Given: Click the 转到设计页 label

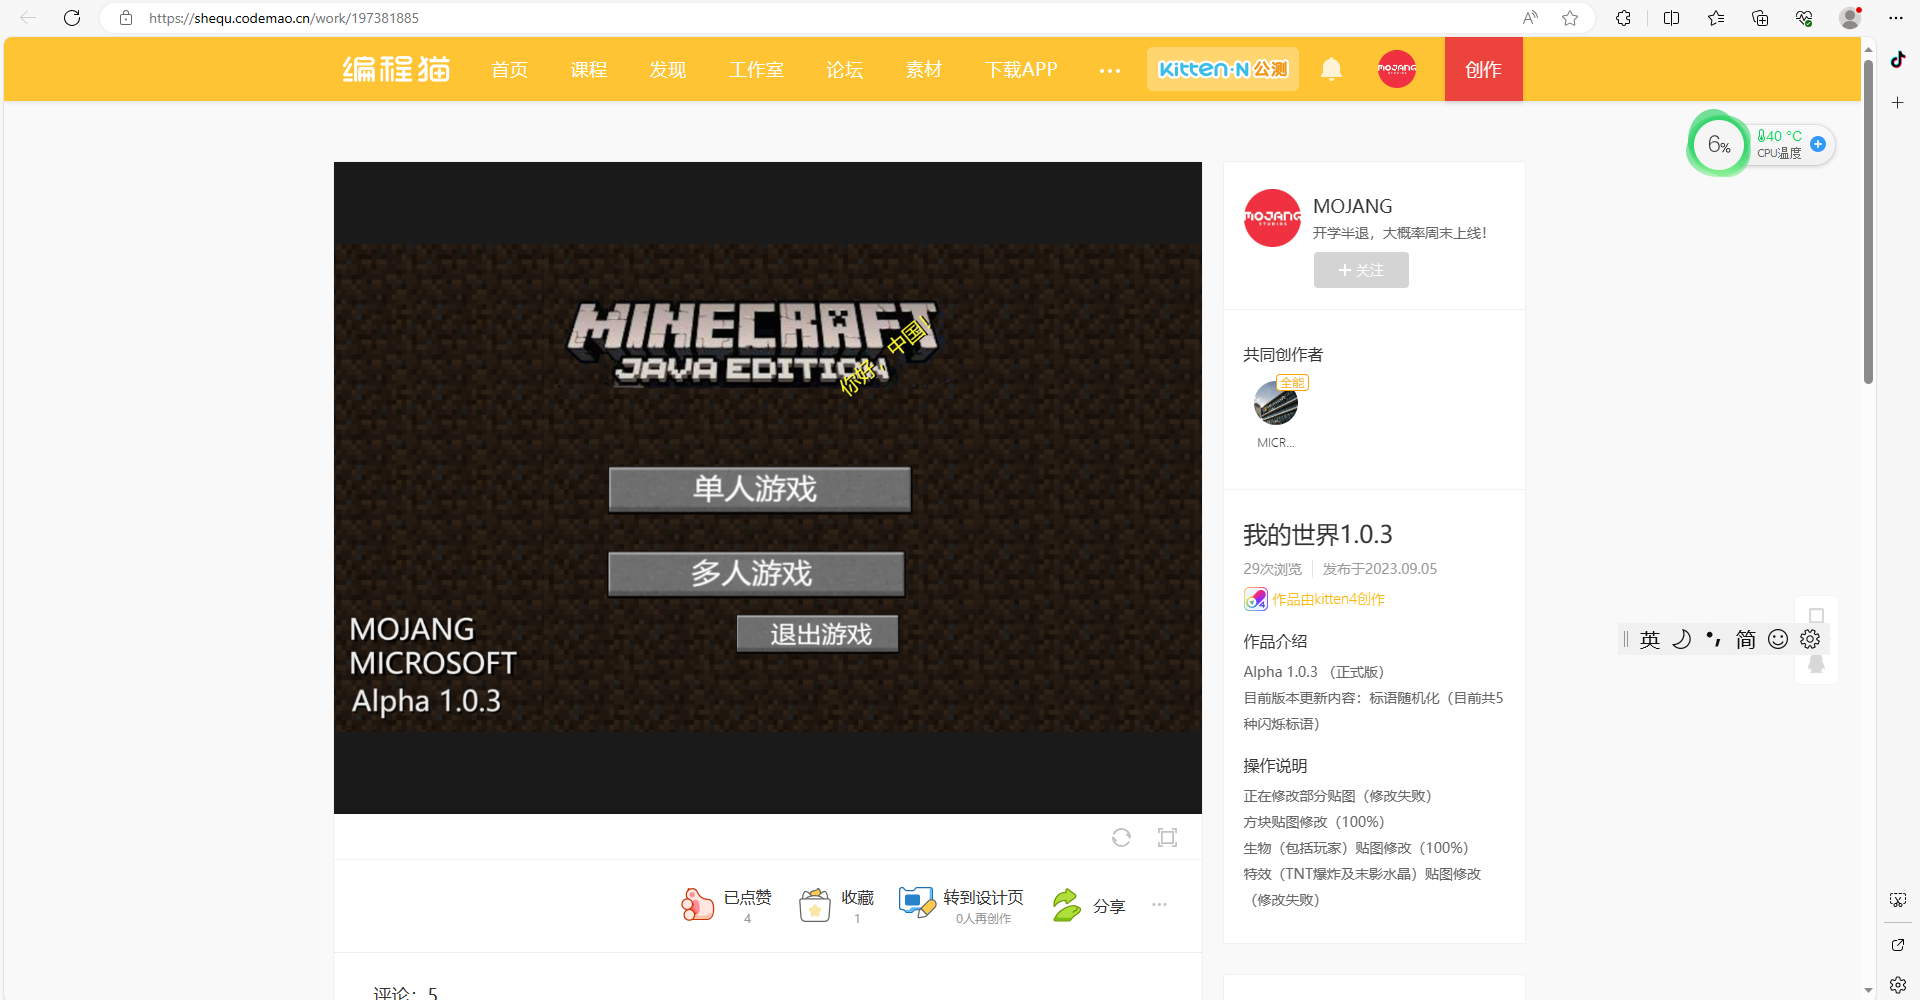Looking at the screenshot, I should 983,897.
